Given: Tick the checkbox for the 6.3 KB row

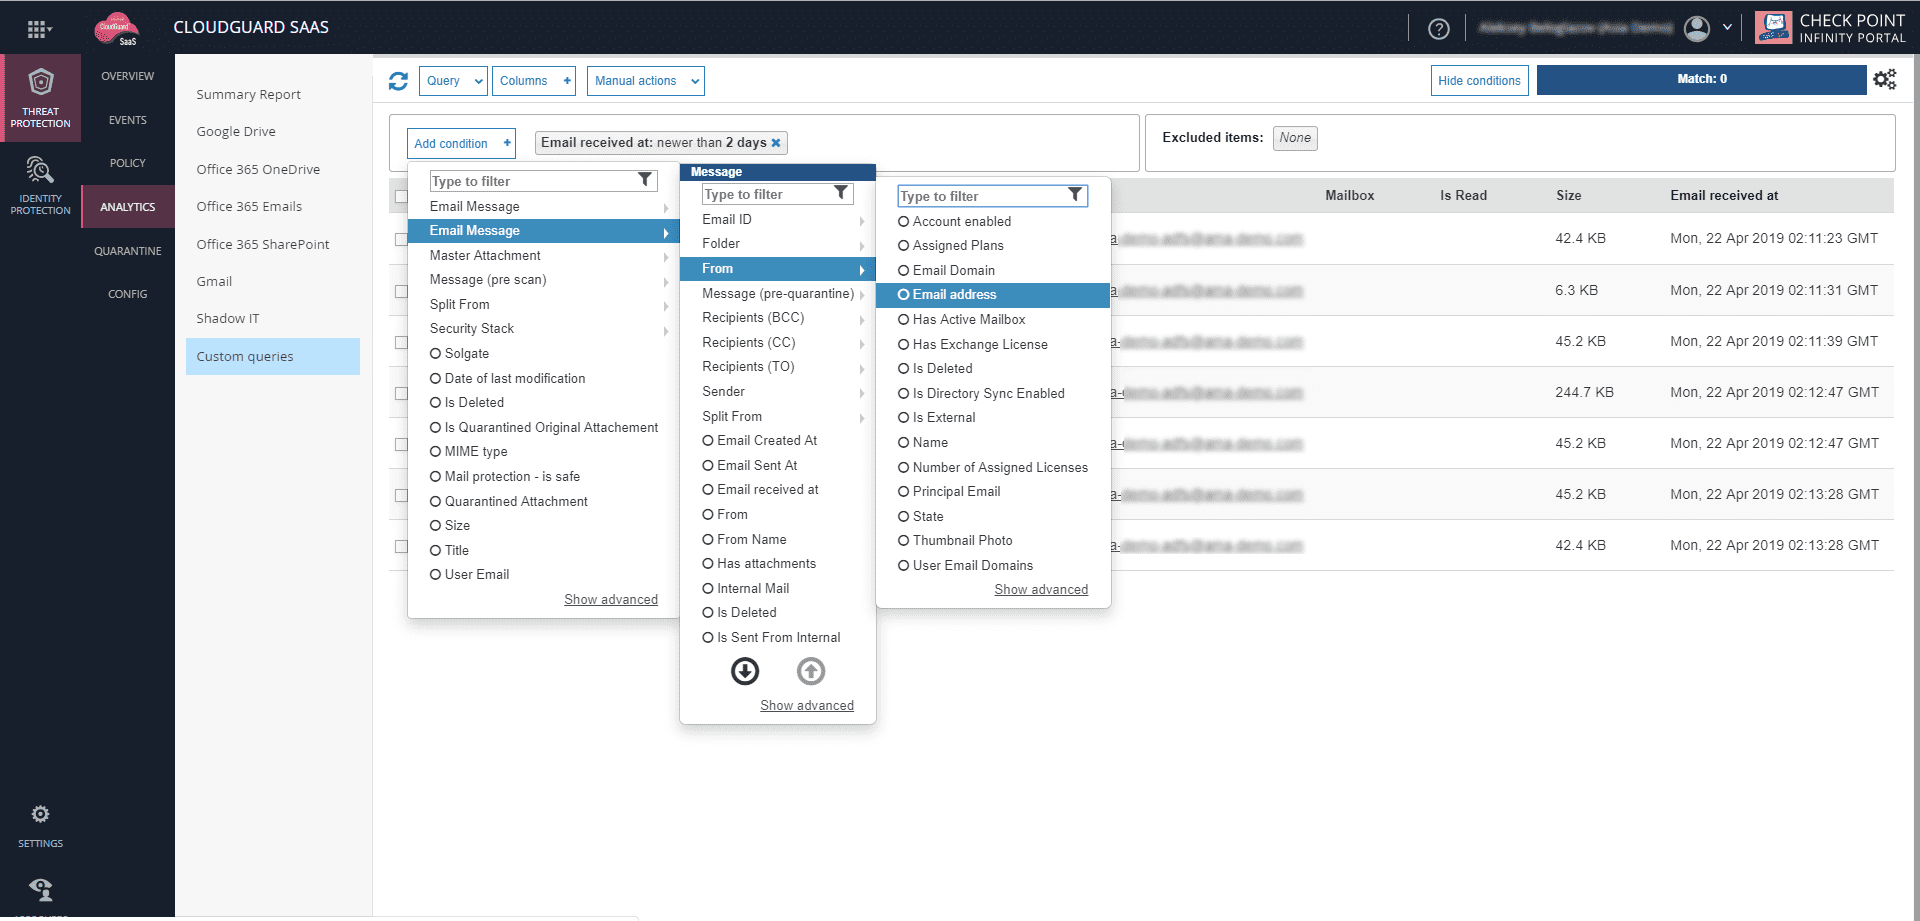Looking at the screenshot, I should (401, 291).
